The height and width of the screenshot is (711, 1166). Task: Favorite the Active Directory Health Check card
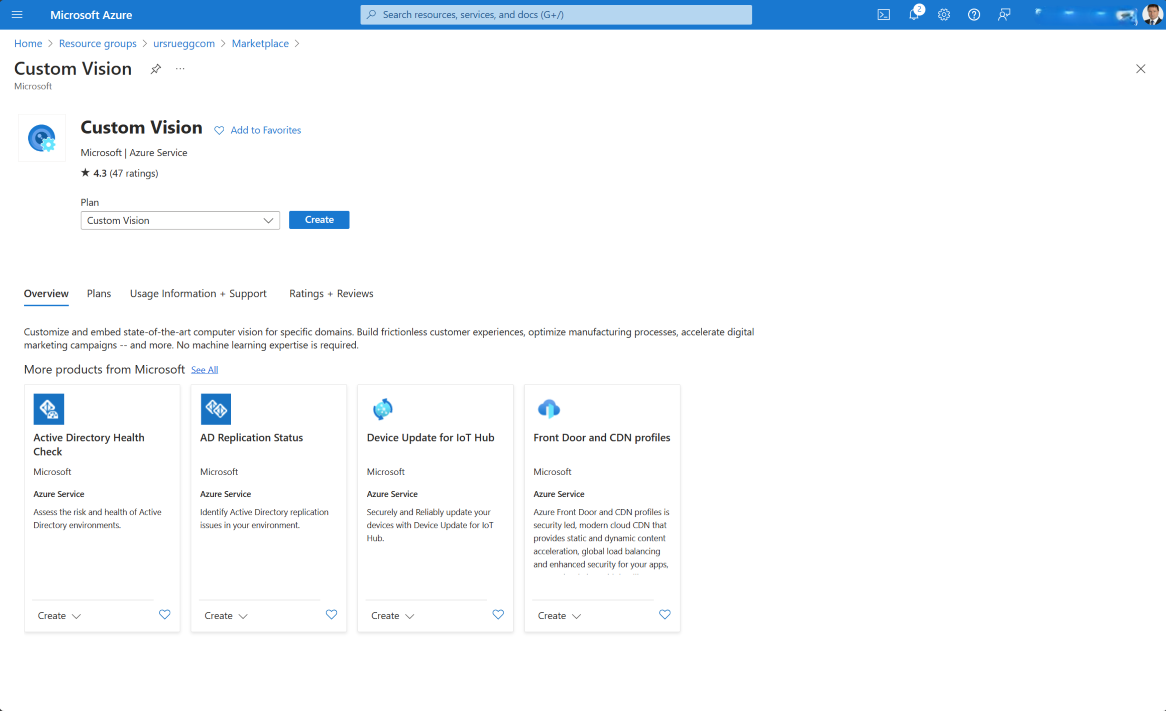tap(164, 614)
